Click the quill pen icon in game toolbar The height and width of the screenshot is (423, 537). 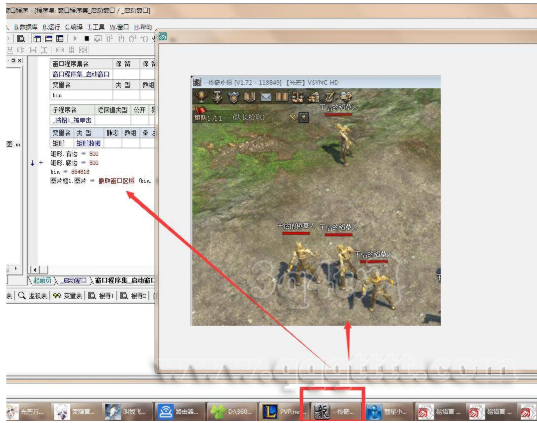click(x=329, y=97)
